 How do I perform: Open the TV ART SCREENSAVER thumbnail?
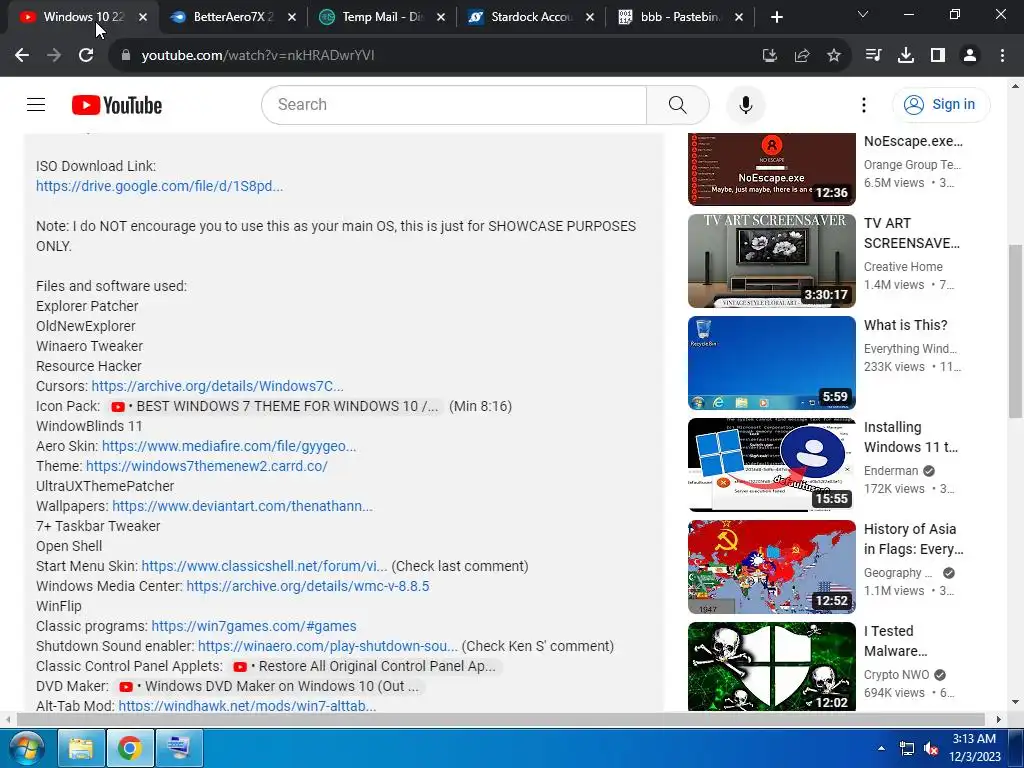click(x=771, y=261)
